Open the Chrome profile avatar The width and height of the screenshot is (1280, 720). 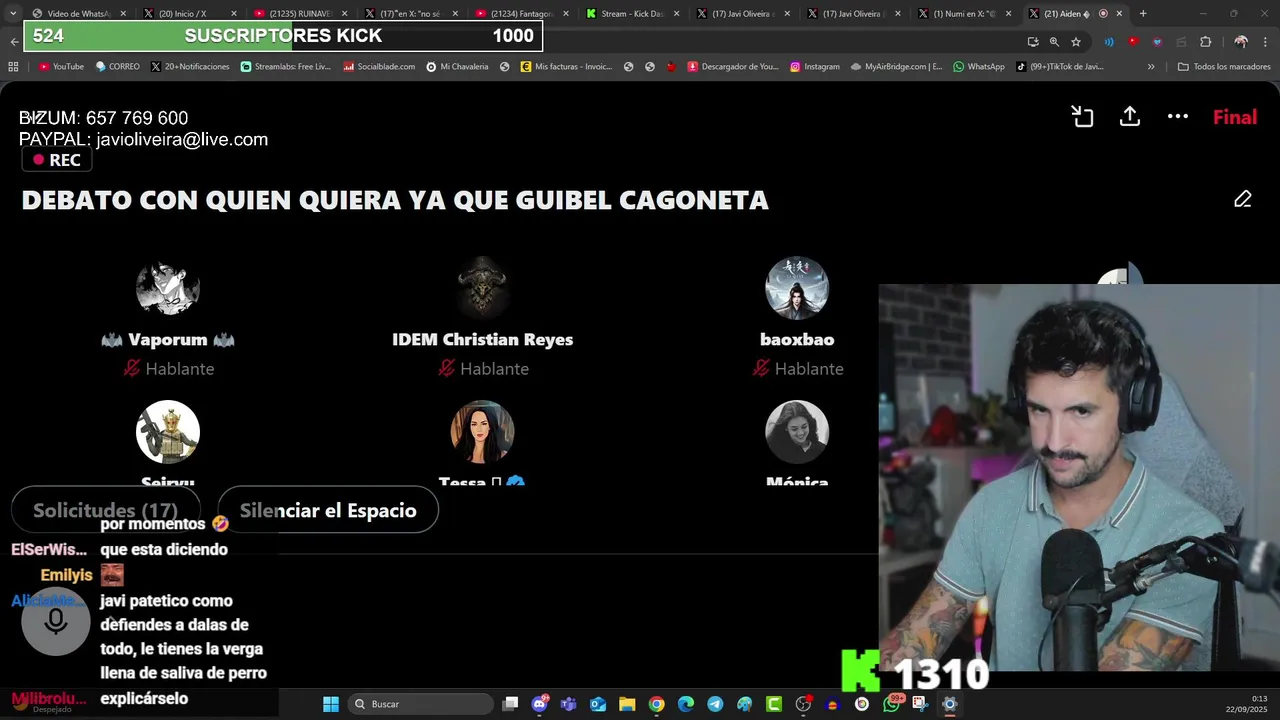1241,42
